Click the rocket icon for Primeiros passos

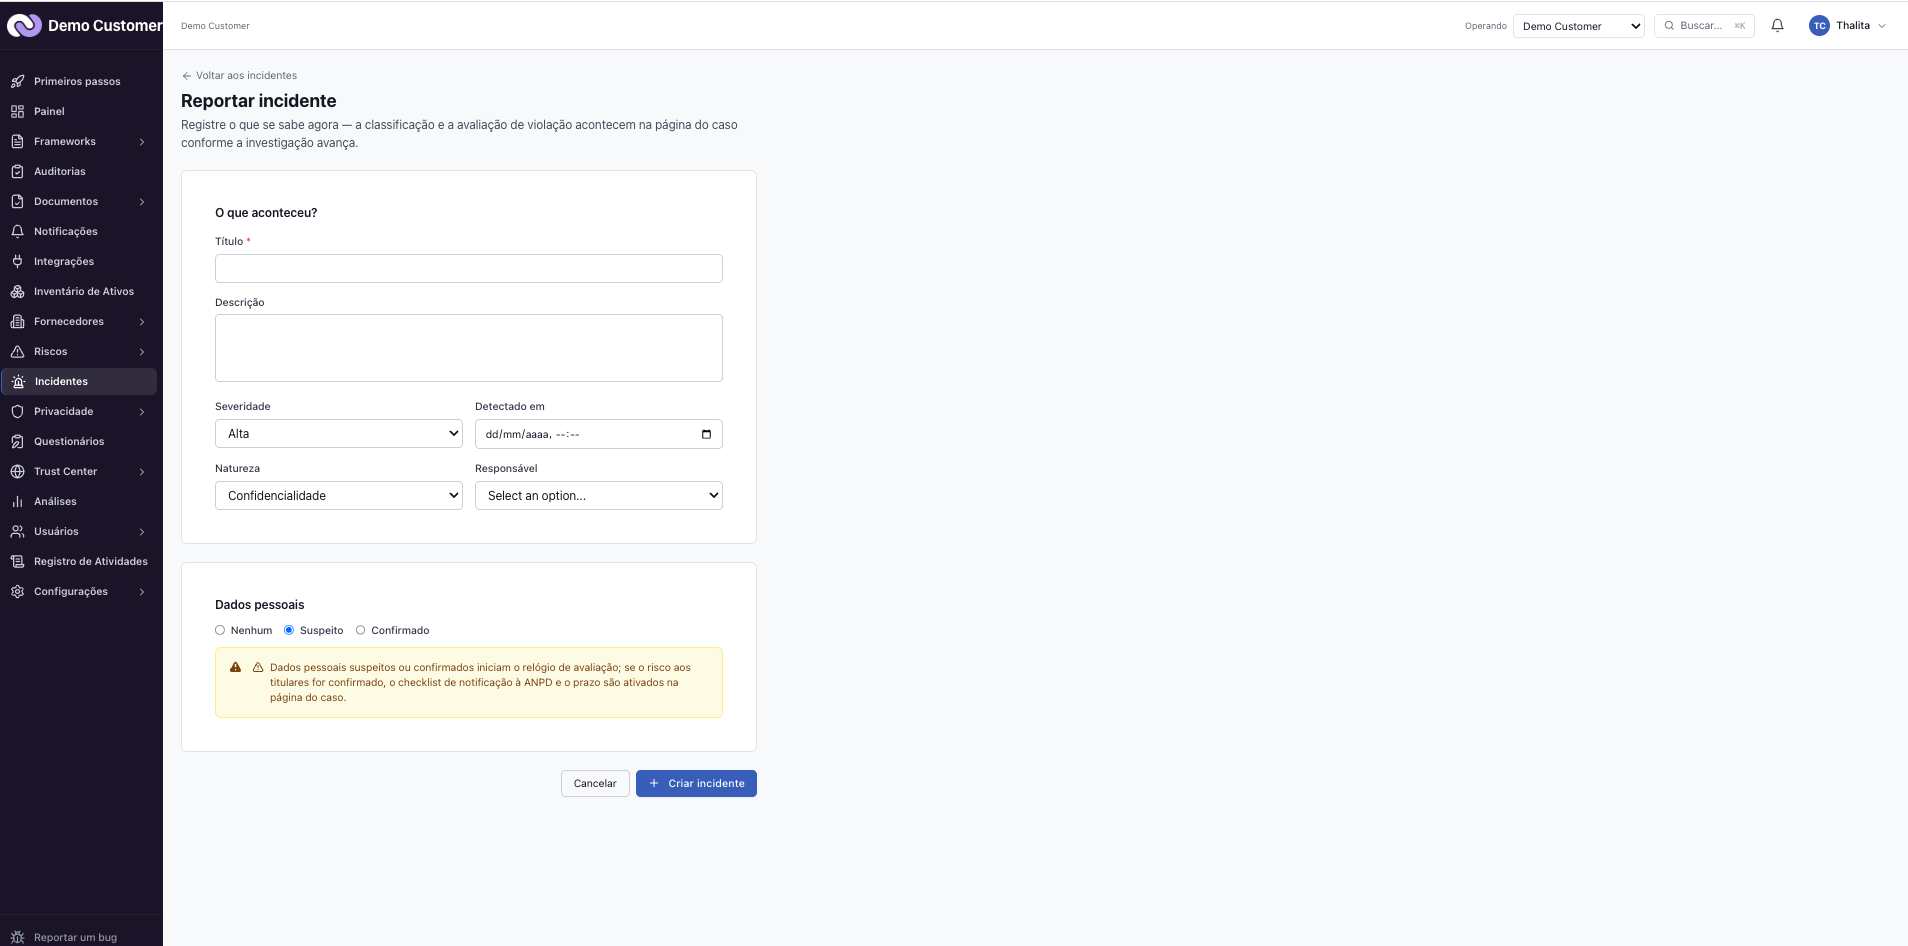click(x=17, y=81)
